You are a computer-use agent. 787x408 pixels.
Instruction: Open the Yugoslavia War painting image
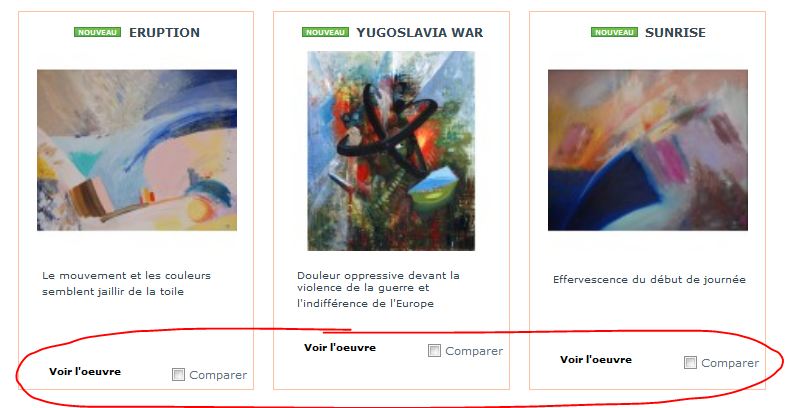(x=391, y=151)
